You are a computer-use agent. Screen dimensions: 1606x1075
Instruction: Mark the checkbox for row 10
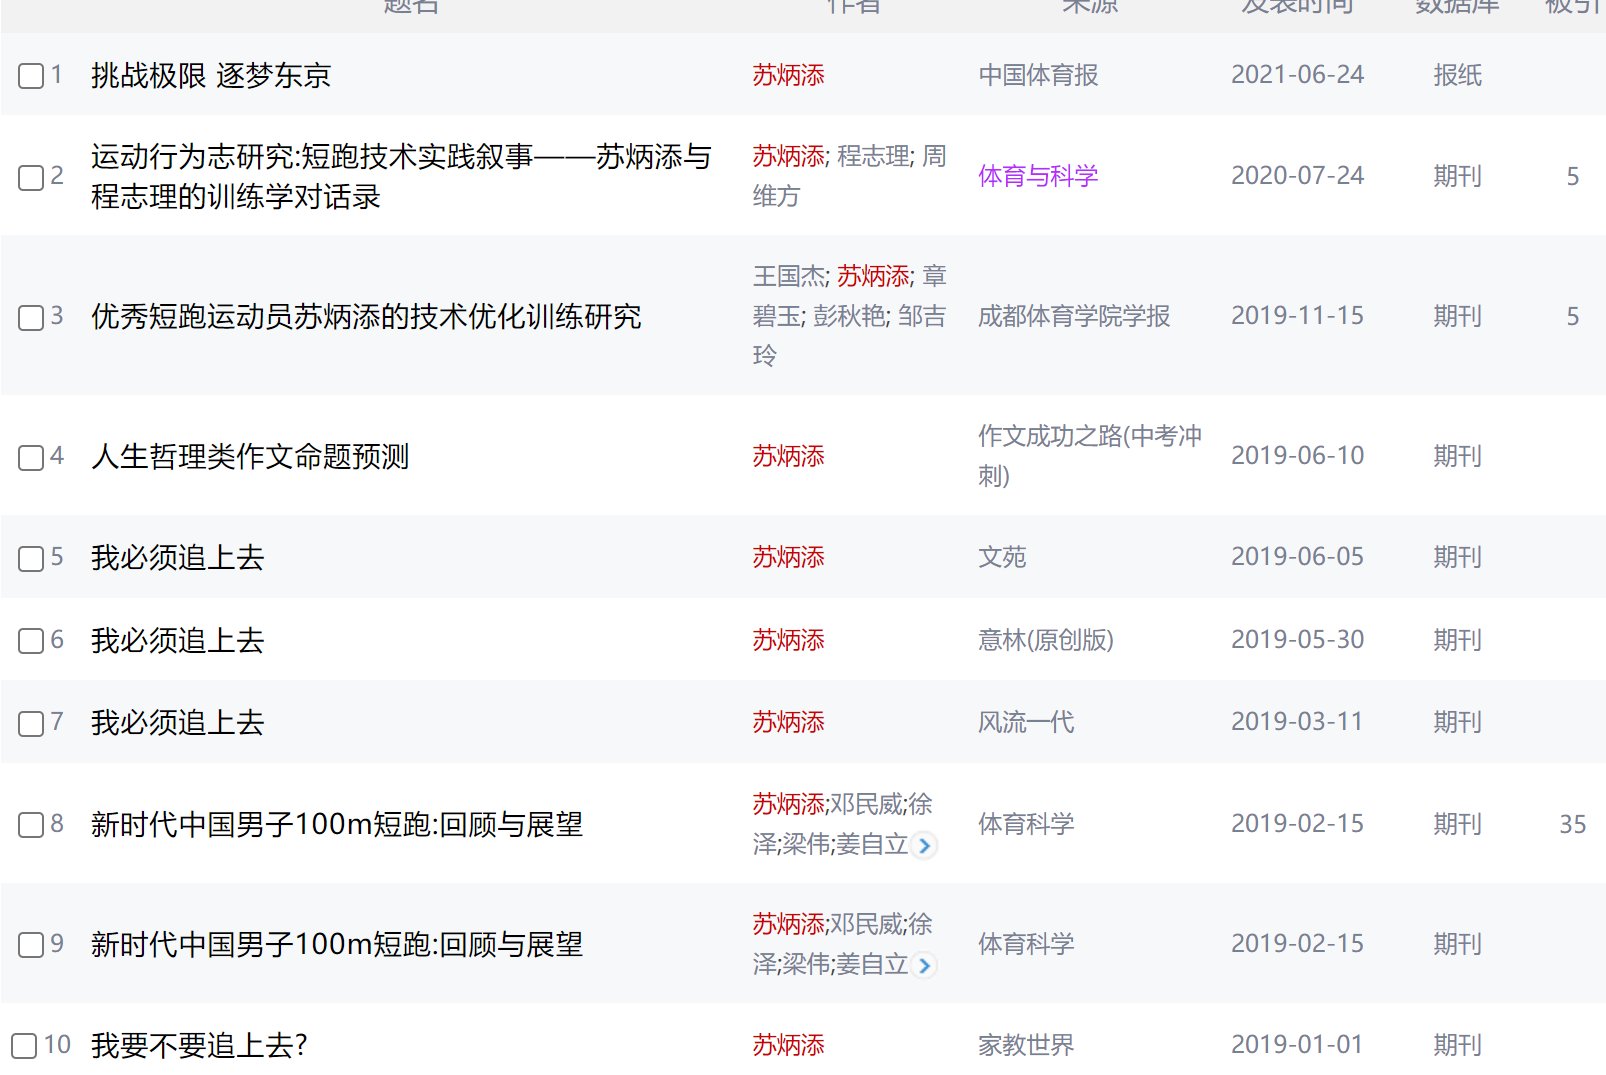[x=24, y=1046]
